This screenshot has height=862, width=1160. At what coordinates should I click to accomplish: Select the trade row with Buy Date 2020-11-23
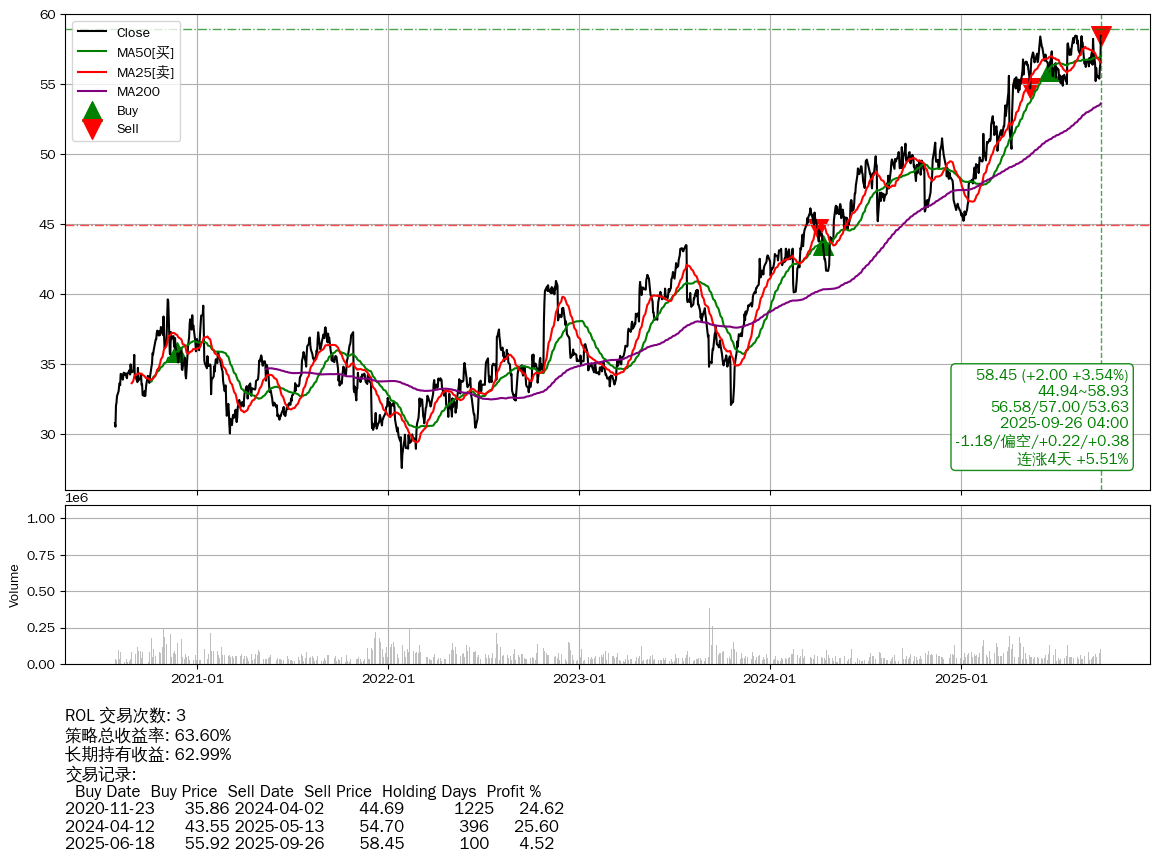point(314,808)
